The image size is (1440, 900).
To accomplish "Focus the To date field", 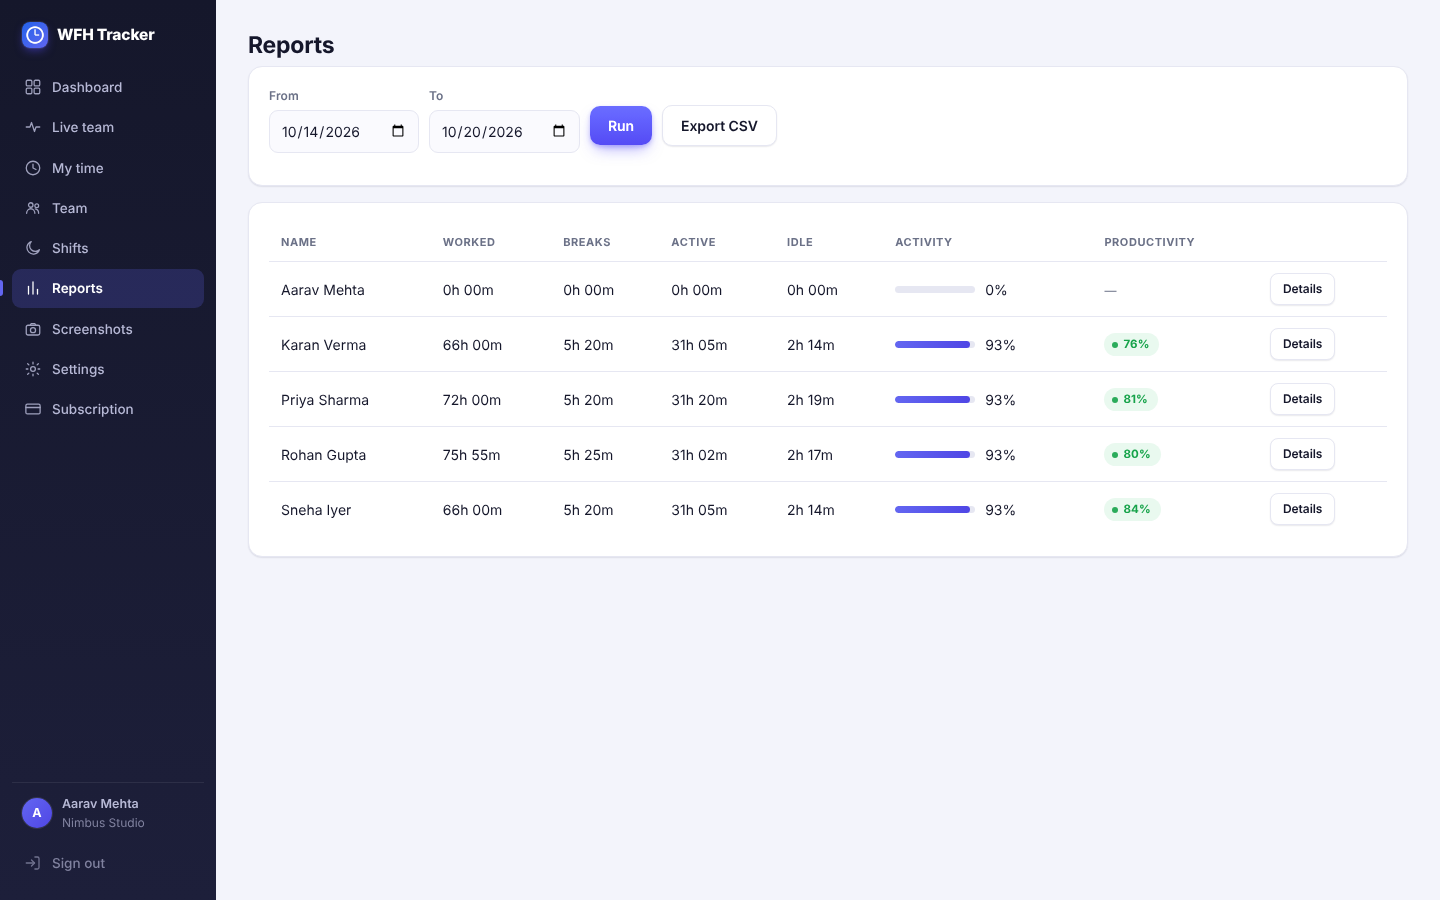I will click(504, 131).
